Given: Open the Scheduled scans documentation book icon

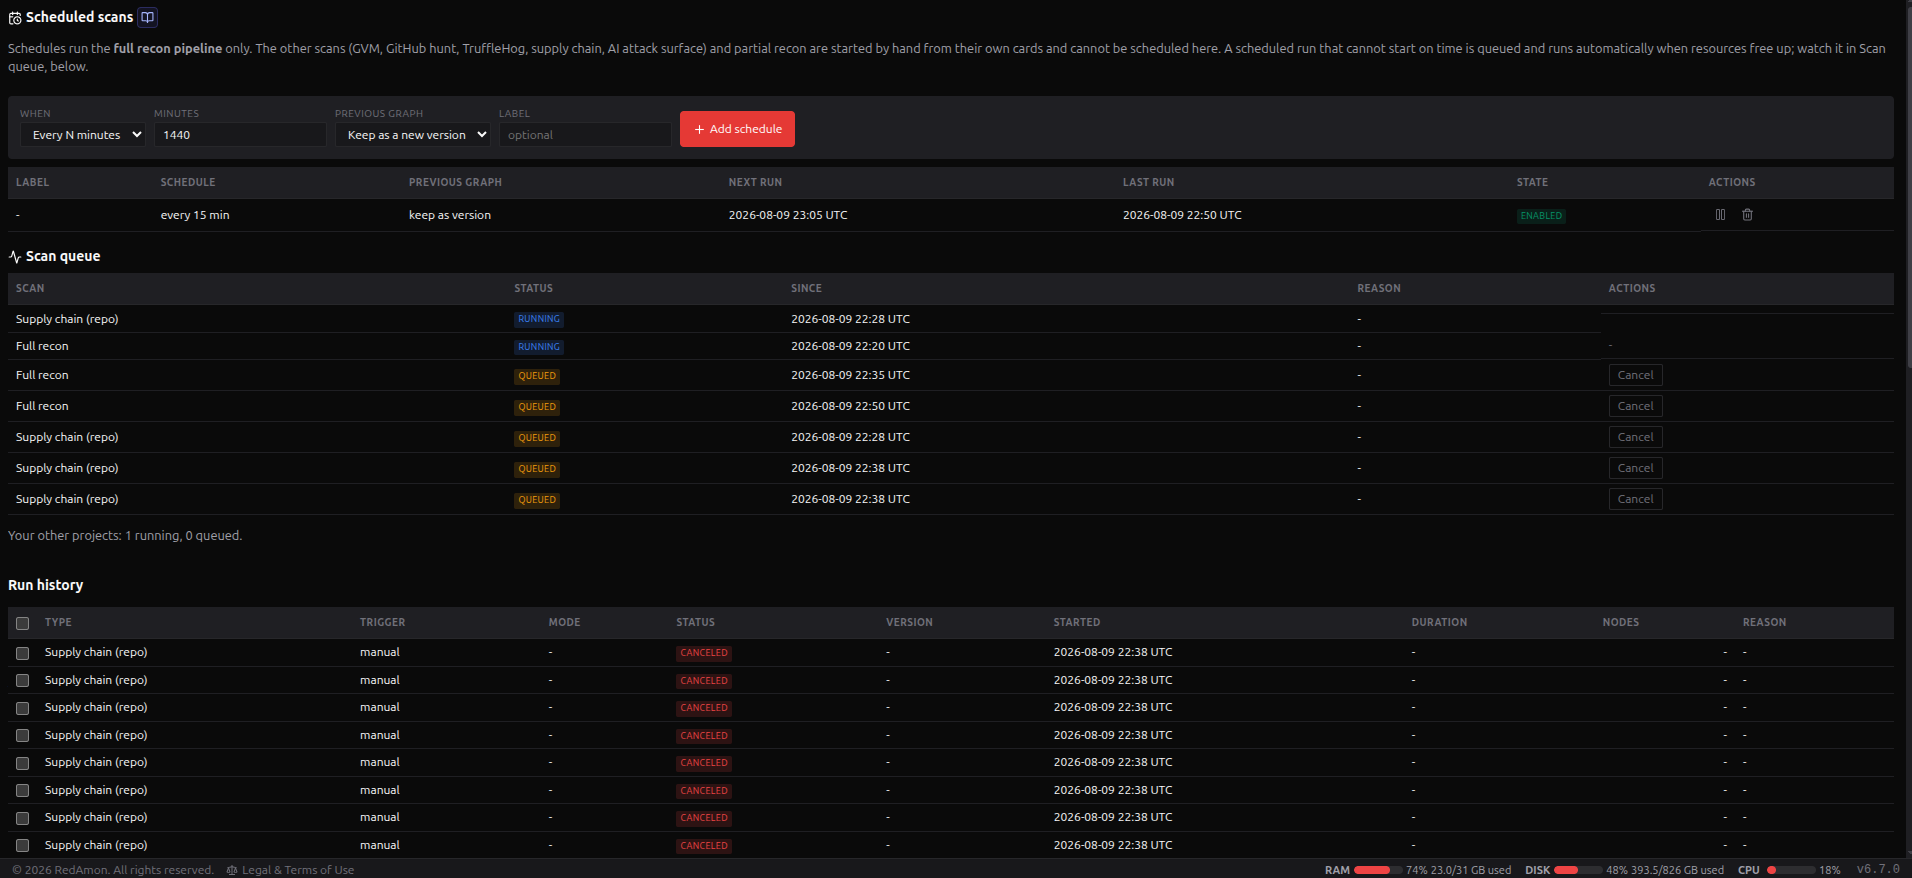Looking at the screenshot, I should tap(148, 17).
